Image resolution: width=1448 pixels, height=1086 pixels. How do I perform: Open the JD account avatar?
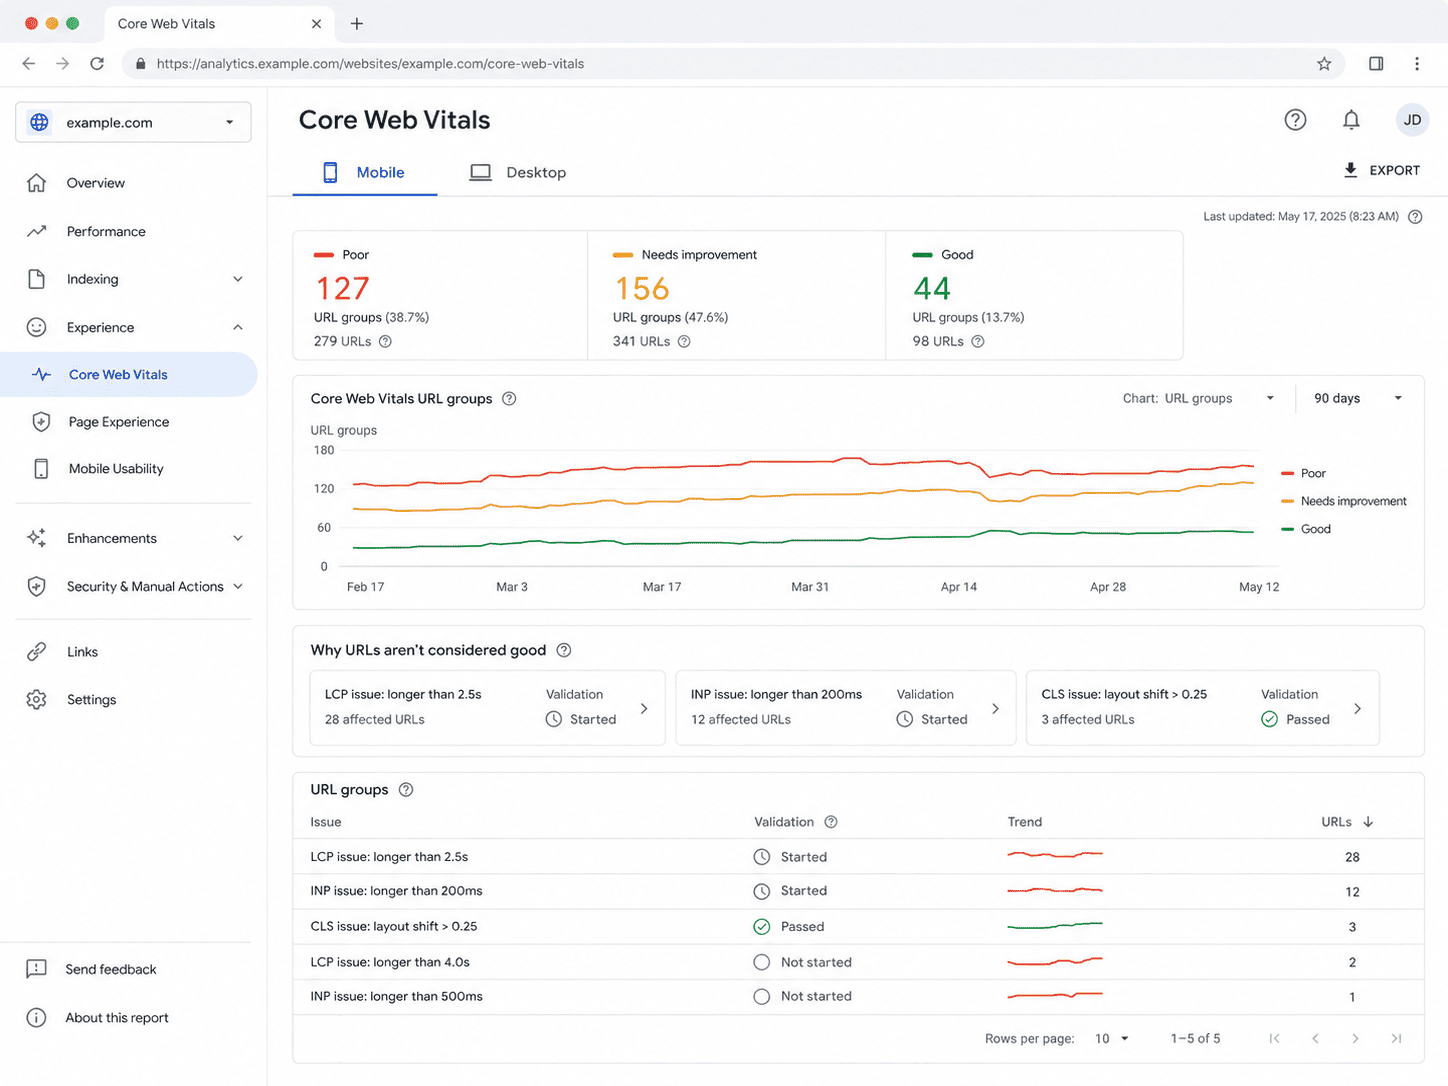pyautogui.click(x=1412, y=120)
